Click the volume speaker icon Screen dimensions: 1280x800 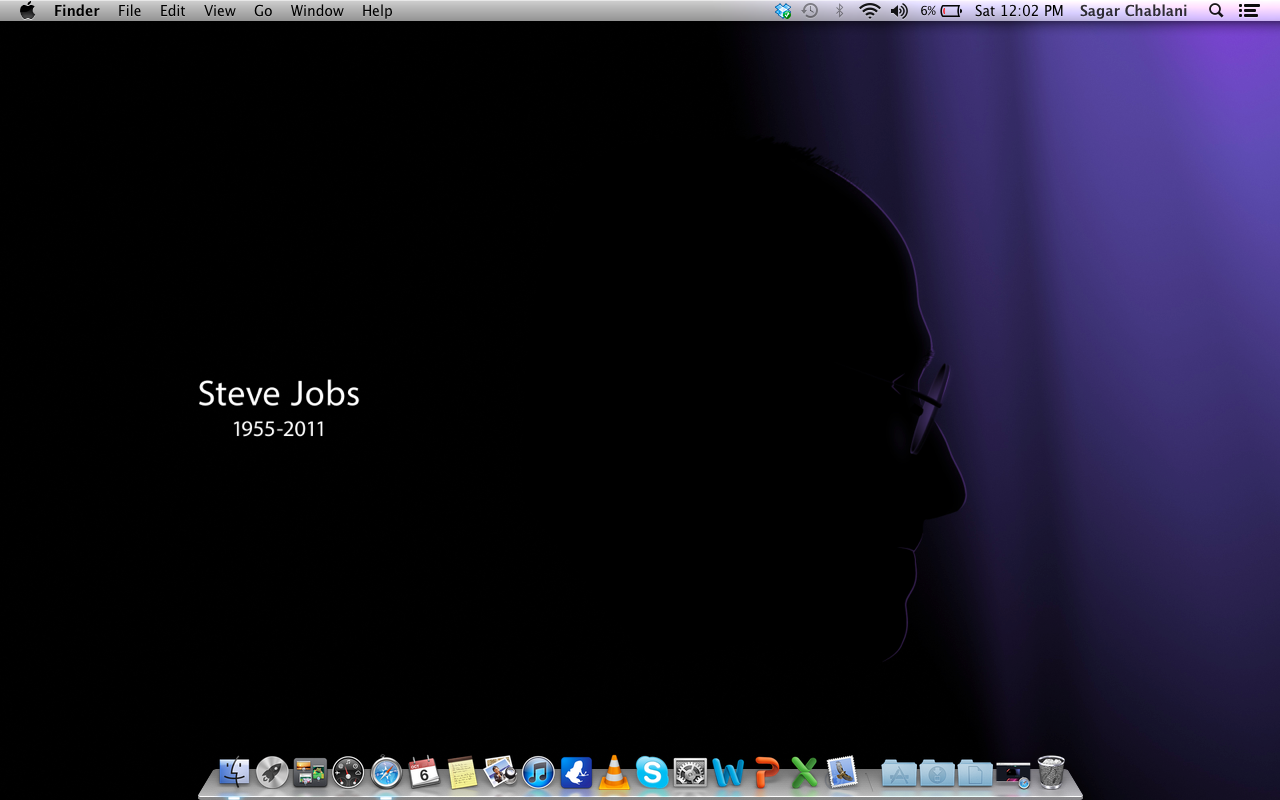click(899, 11)
